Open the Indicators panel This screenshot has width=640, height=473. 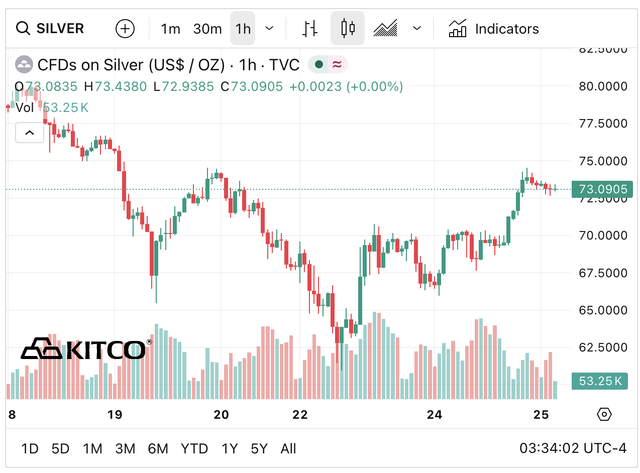(493, 29)
